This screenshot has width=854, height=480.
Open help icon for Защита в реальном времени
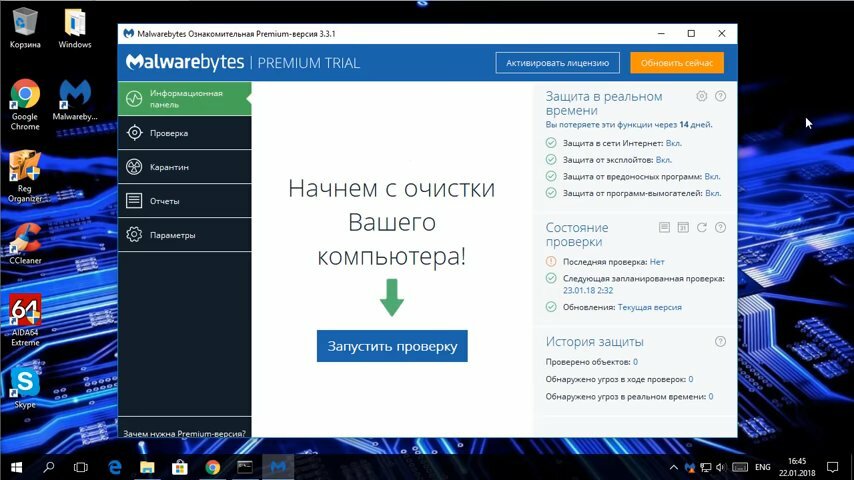tap(720, 96)
